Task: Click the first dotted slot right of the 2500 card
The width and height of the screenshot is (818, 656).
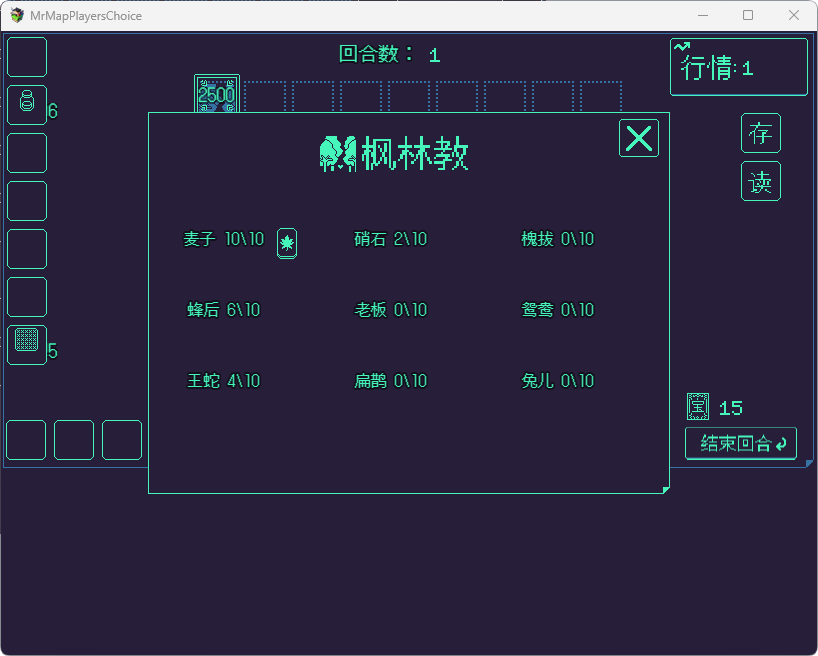Action: [265, 96]
